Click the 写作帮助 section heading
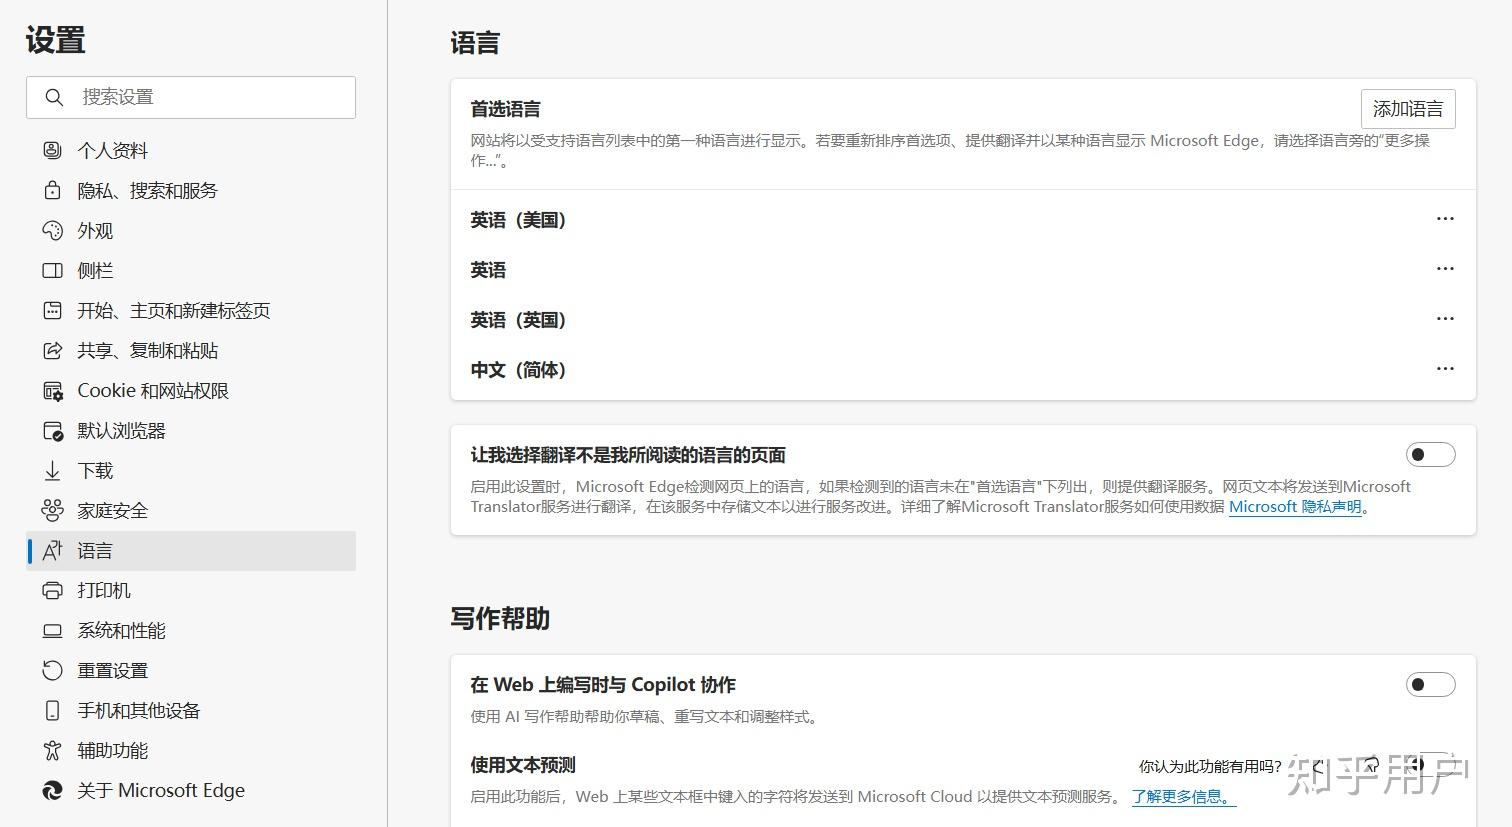The image size is (1512, 827). 500,618
